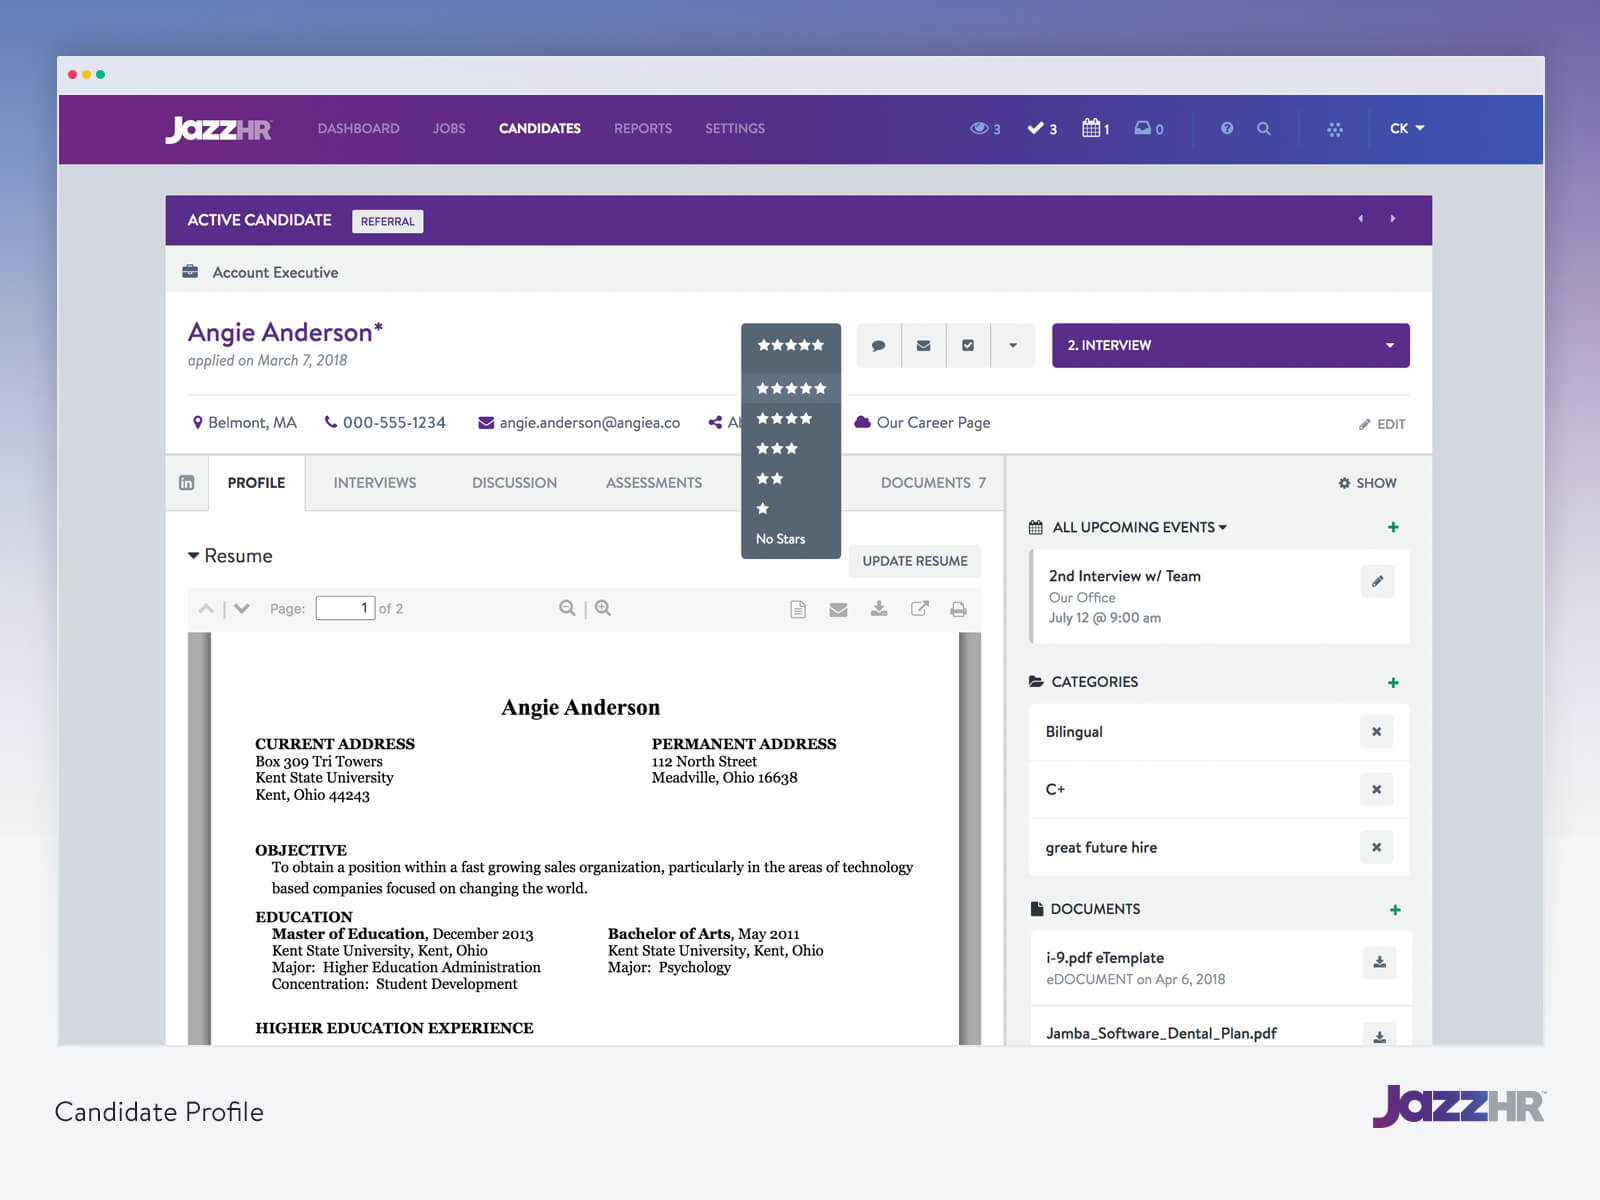Screen dimensions: 1600x1200
Task: Click the Referral badge
Action: 388,221
